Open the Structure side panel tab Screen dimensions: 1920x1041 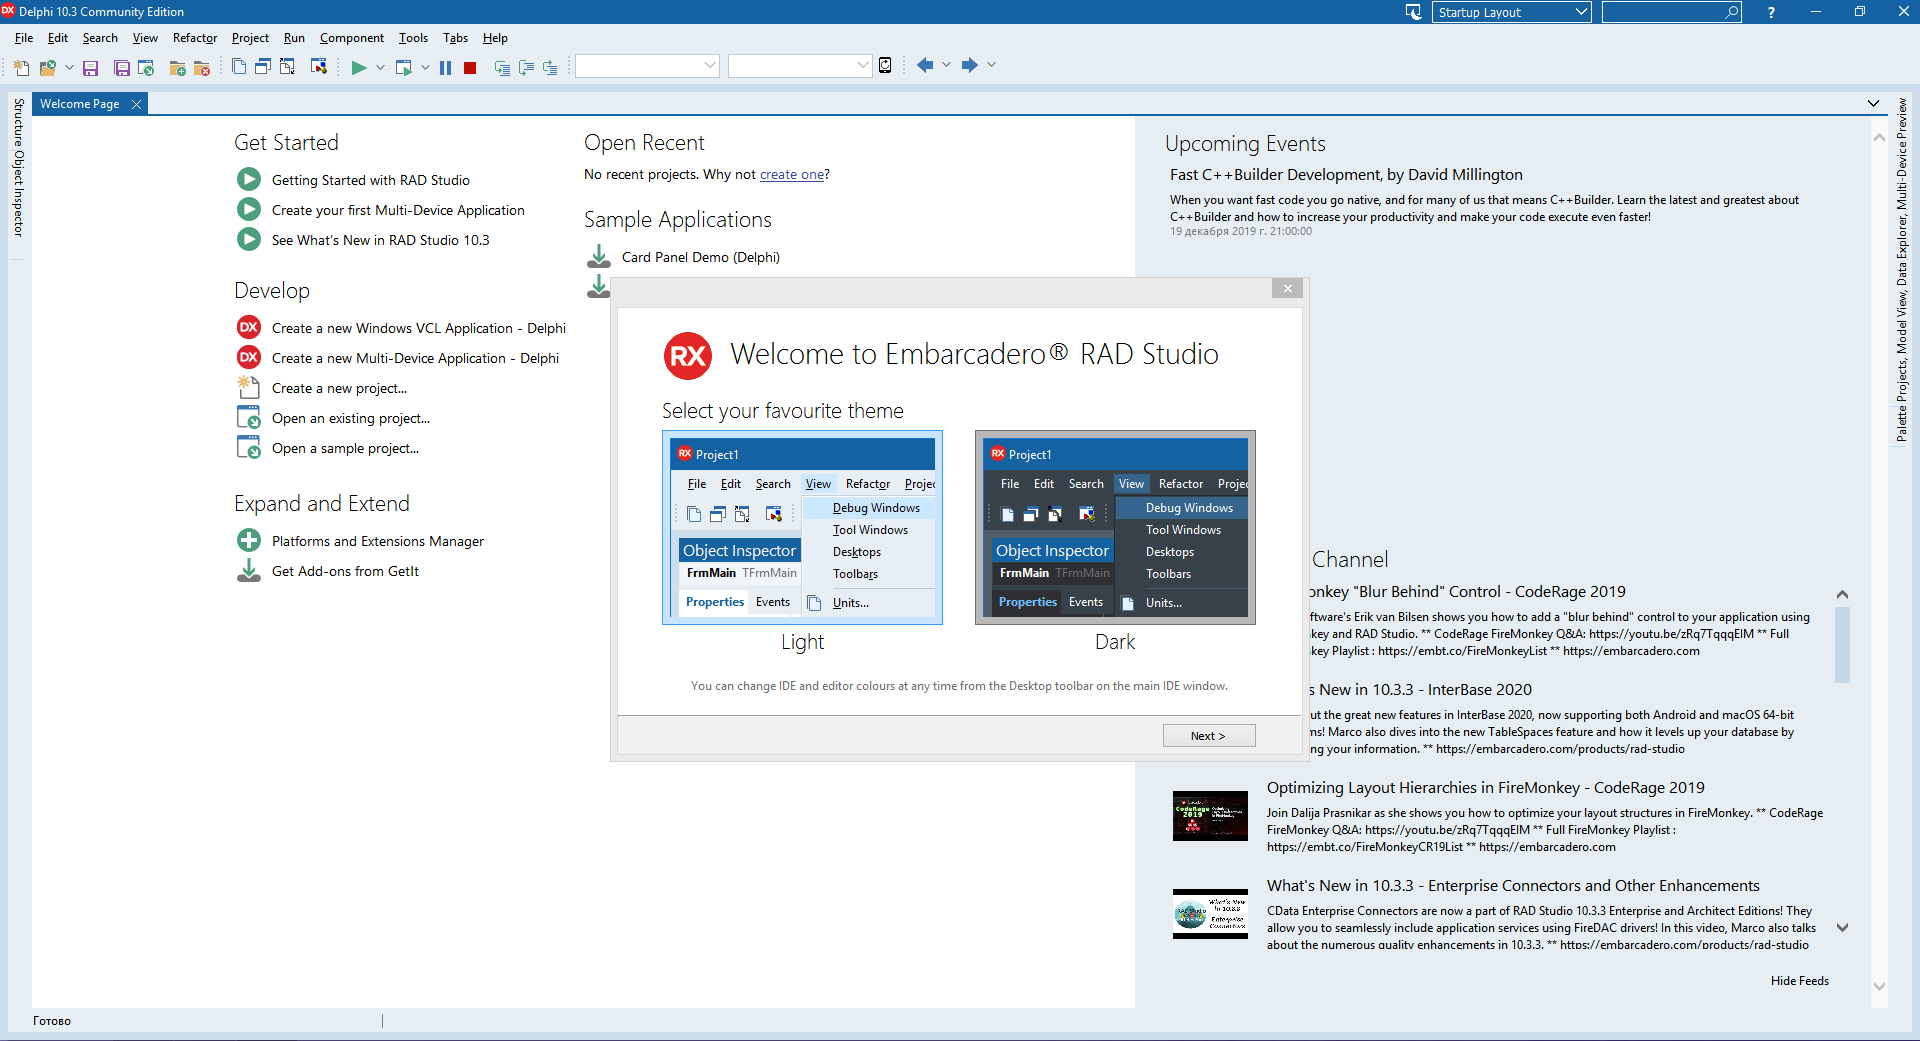pos(18,122)
